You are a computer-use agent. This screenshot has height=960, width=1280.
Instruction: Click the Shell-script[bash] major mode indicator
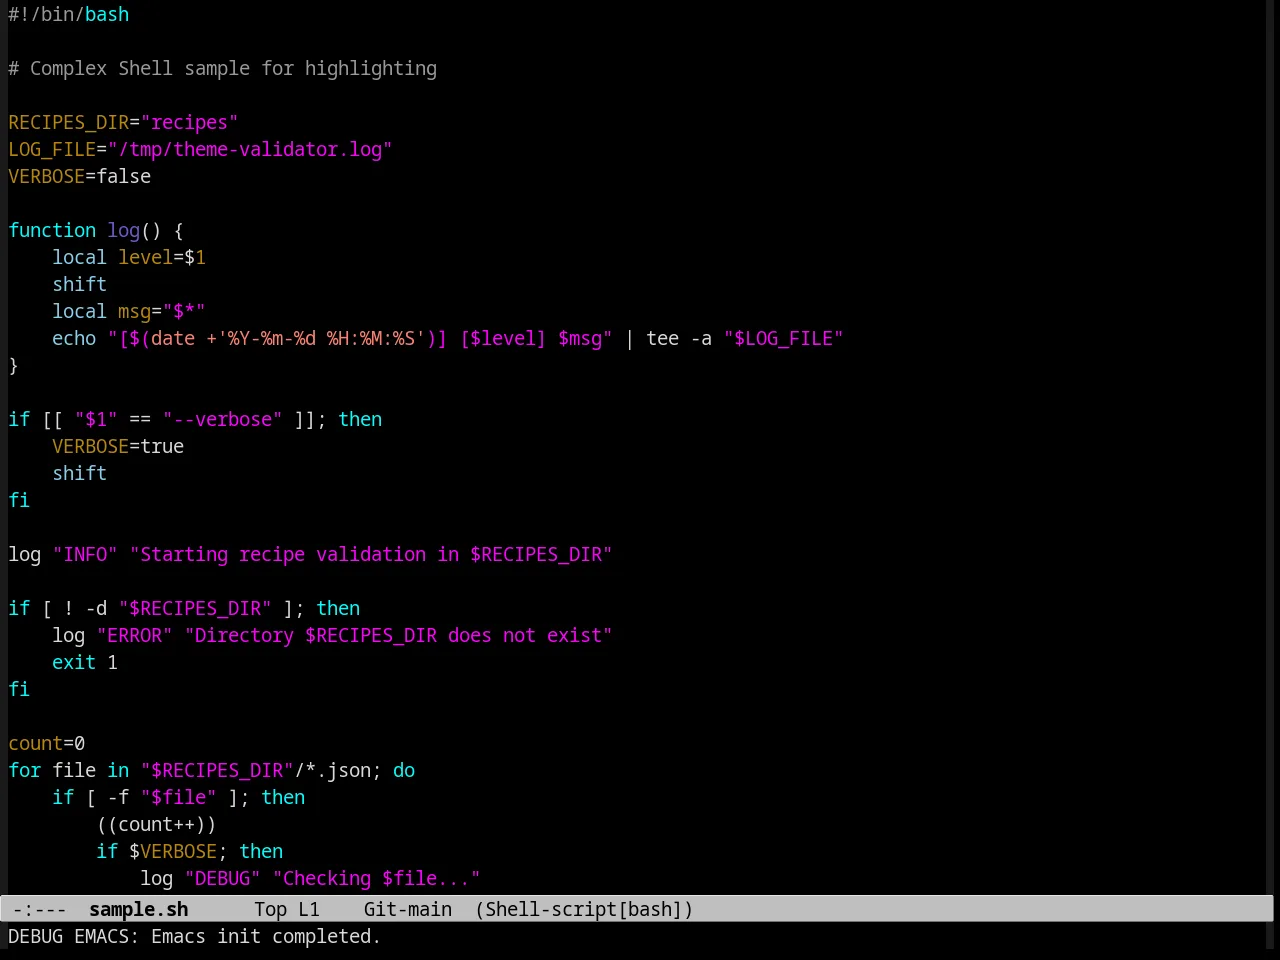point(584,909)
